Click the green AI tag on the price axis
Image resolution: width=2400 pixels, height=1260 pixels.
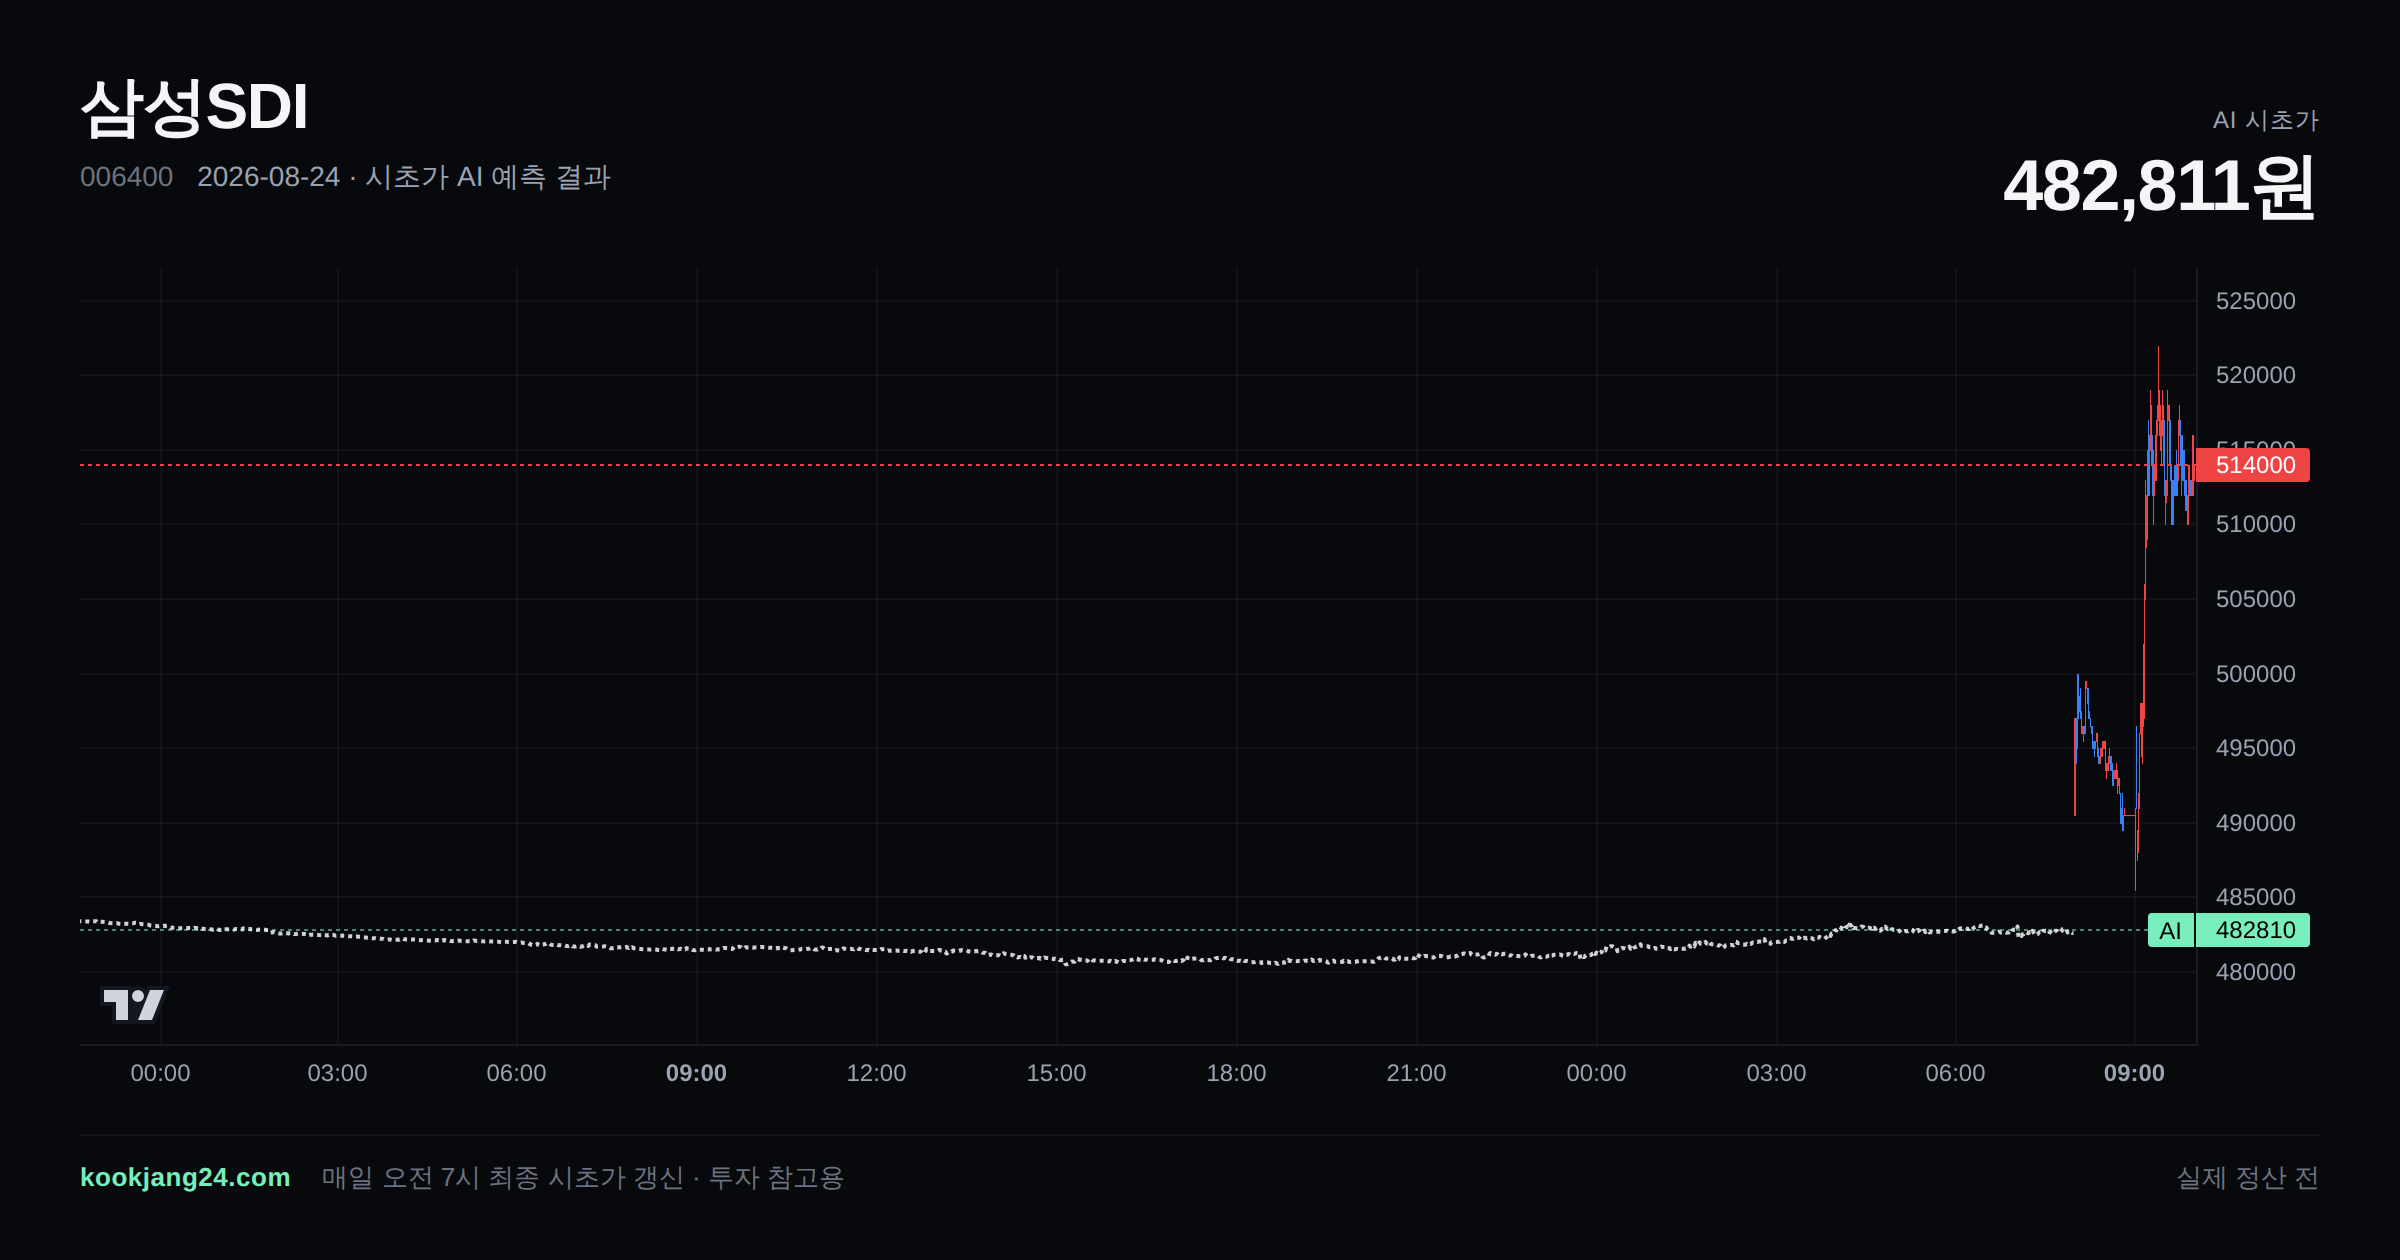pyautogui.click(x=2170, y=930)
